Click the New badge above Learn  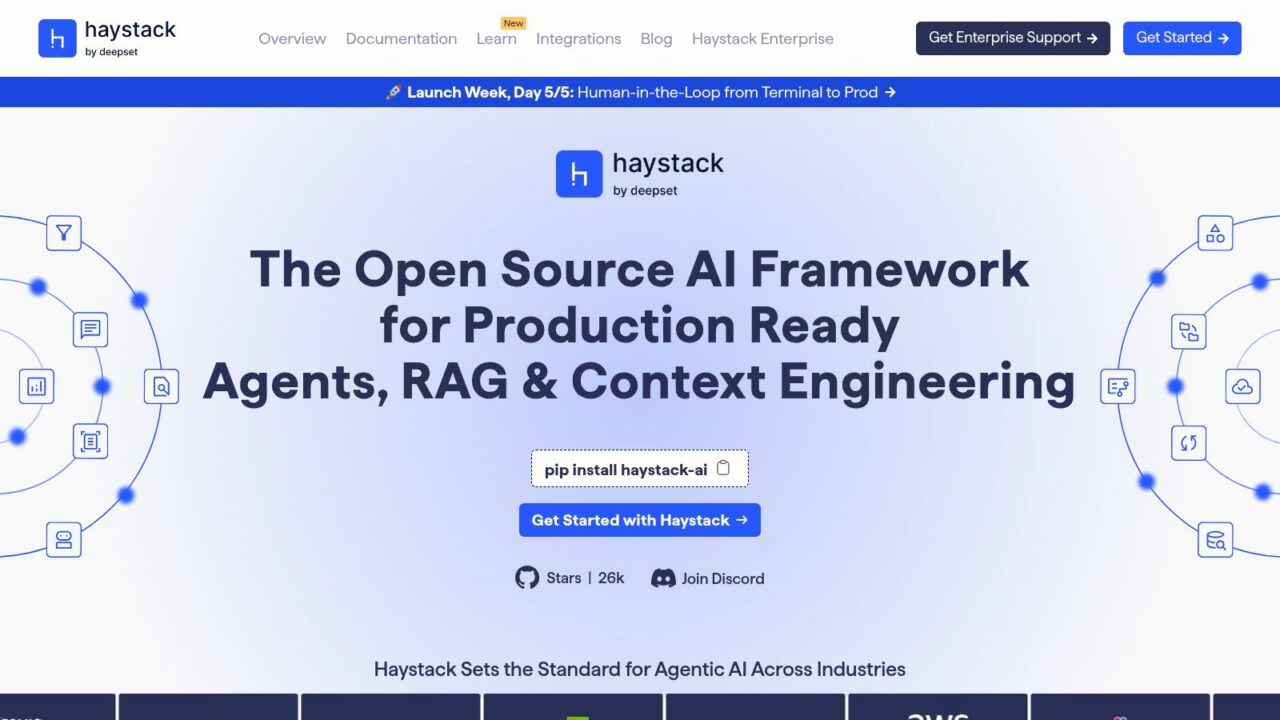coord(514,23)
